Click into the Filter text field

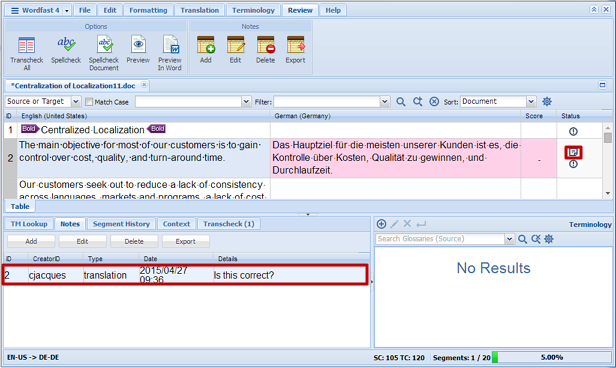pyautogui.click(x=327, y=102)
